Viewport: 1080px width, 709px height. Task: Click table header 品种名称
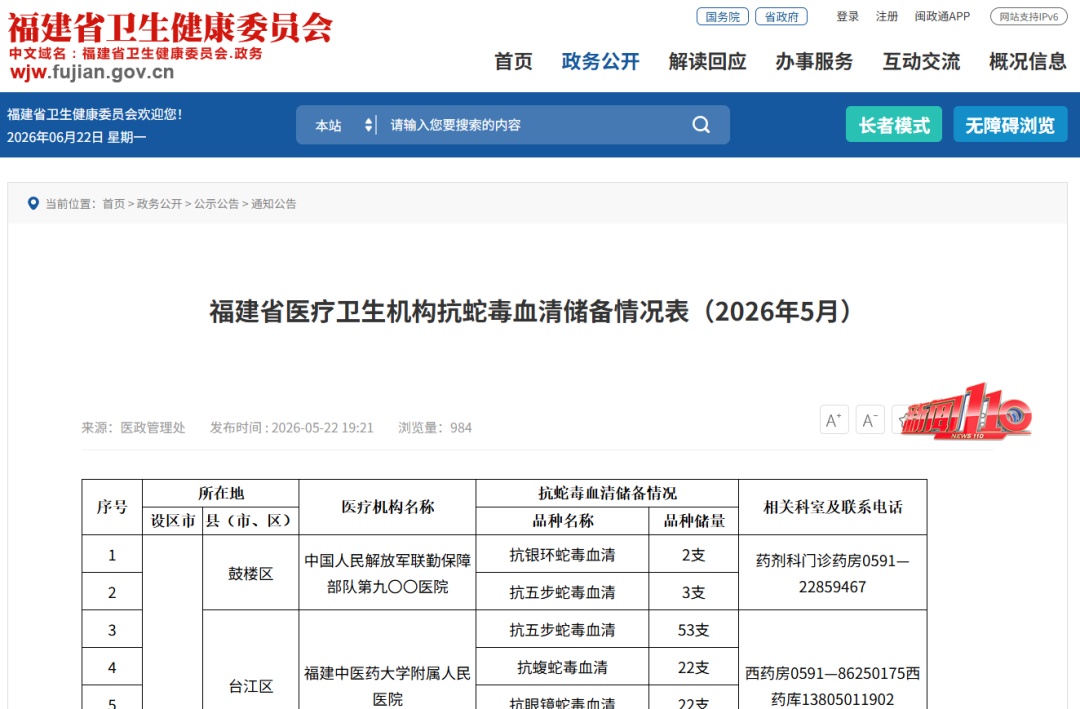[x=563, y=521]
